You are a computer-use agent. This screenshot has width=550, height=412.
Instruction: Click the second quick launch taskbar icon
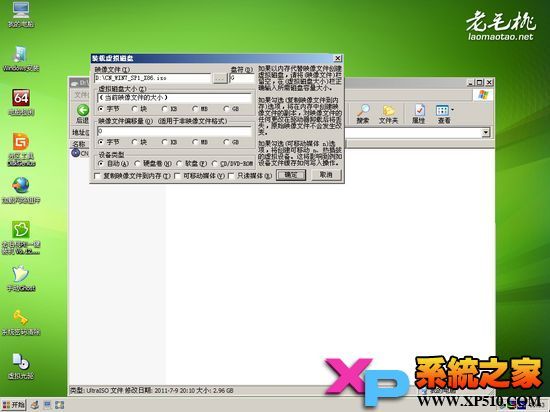point(47,405)
